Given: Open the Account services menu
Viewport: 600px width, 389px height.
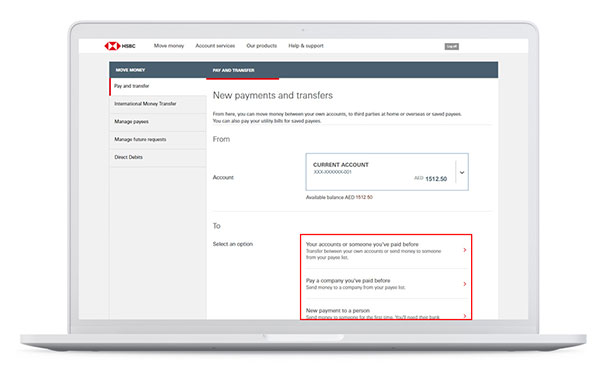Looking at the screenshot, I should [x=215, y=46].
